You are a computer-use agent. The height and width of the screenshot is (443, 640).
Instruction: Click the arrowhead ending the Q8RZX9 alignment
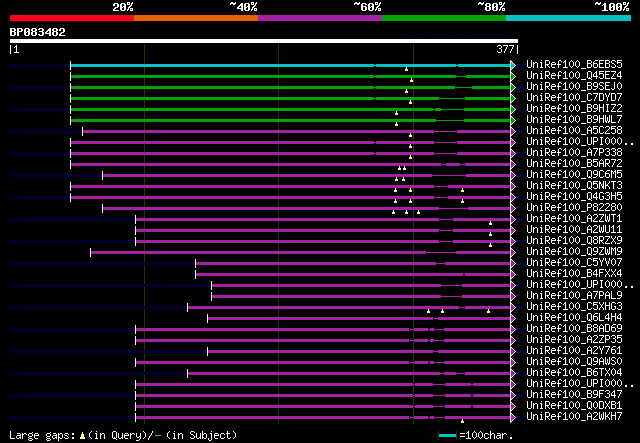(x=513, y=242)
